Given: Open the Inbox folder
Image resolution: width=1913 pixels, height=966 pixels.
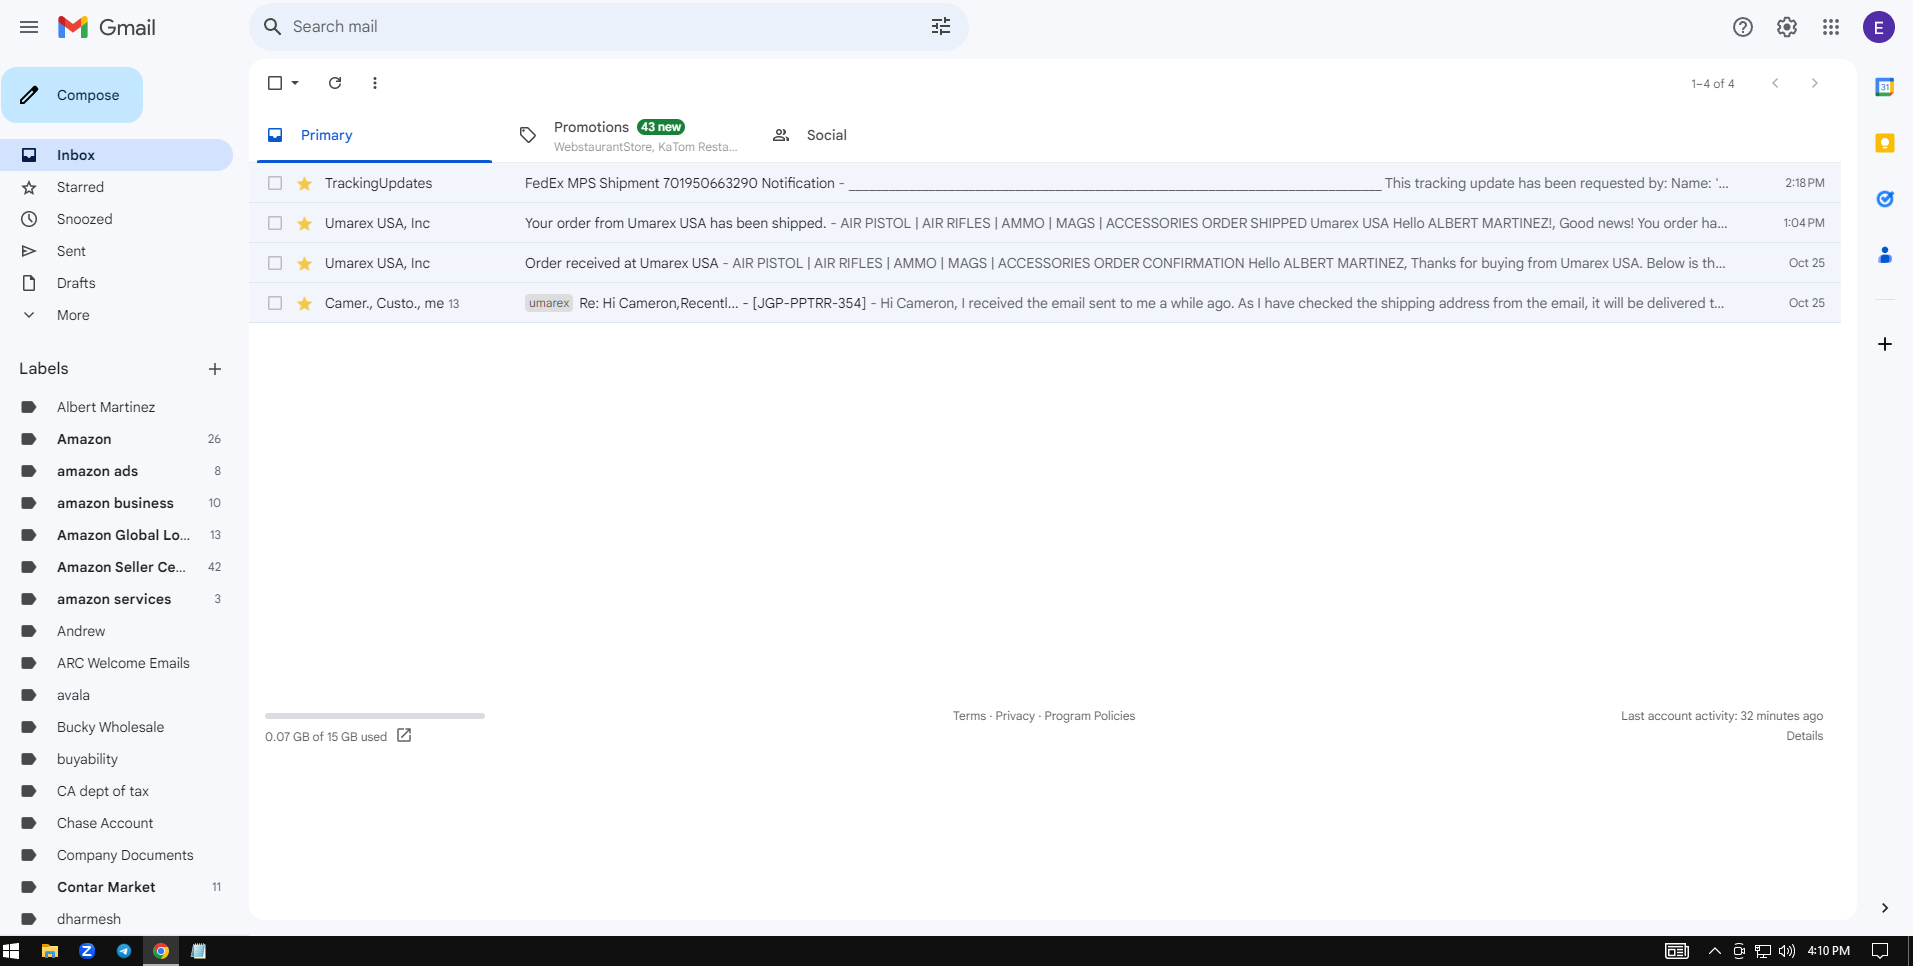Looking at the screenshot, I should [x=116, y=155].
